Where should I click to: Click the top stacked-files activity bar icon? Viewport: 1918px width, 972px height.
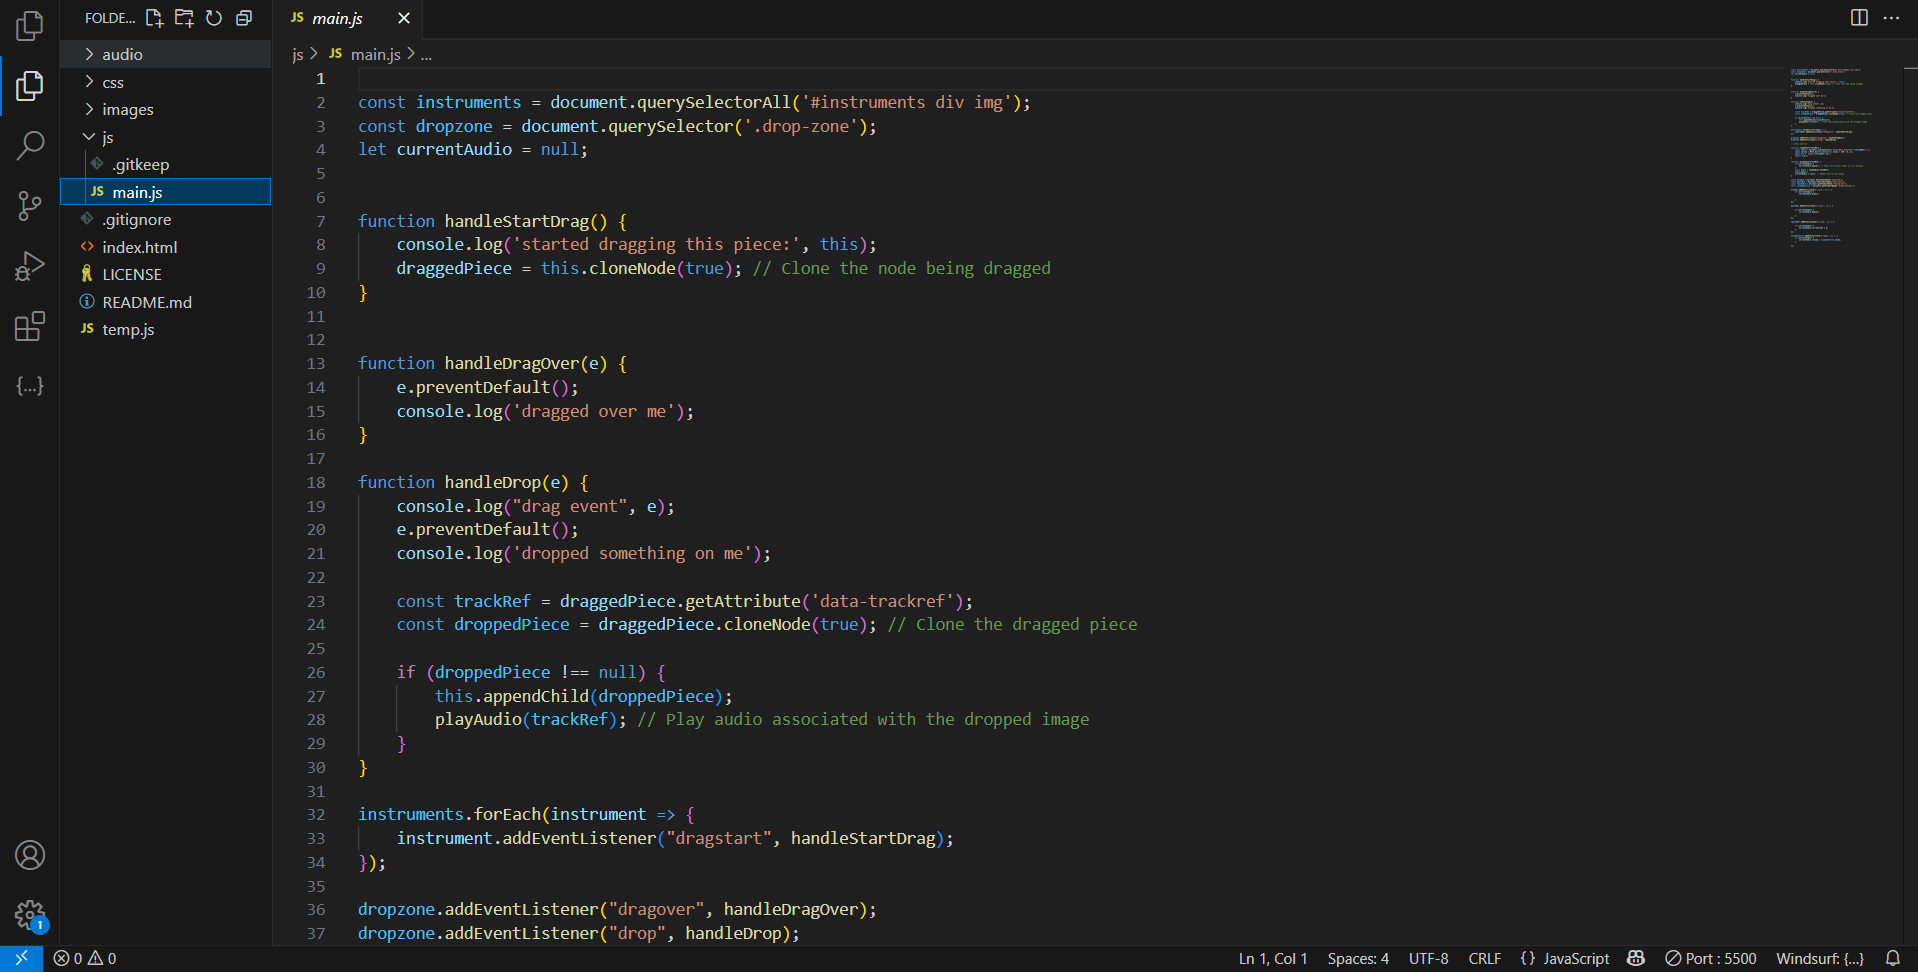tap(30, 25)
